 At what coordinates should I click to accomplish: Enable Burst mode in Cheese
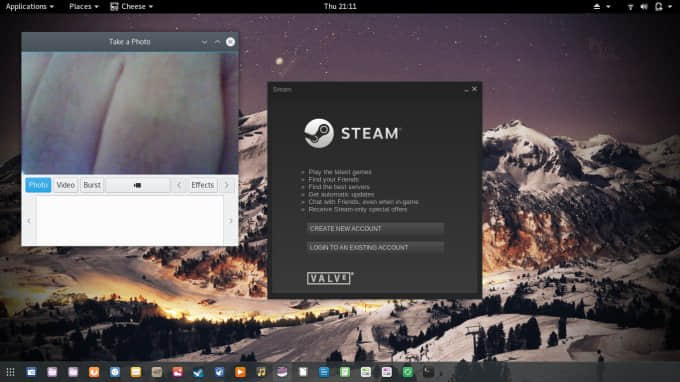92,185
